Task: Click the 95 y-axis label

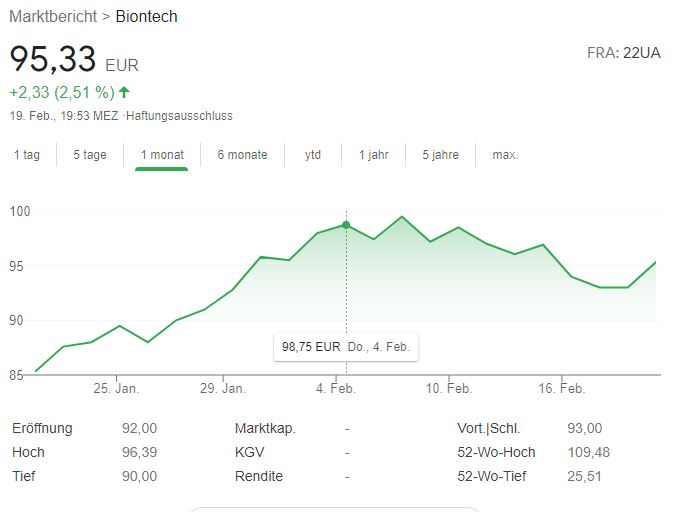Action: [x=16, y=267]
